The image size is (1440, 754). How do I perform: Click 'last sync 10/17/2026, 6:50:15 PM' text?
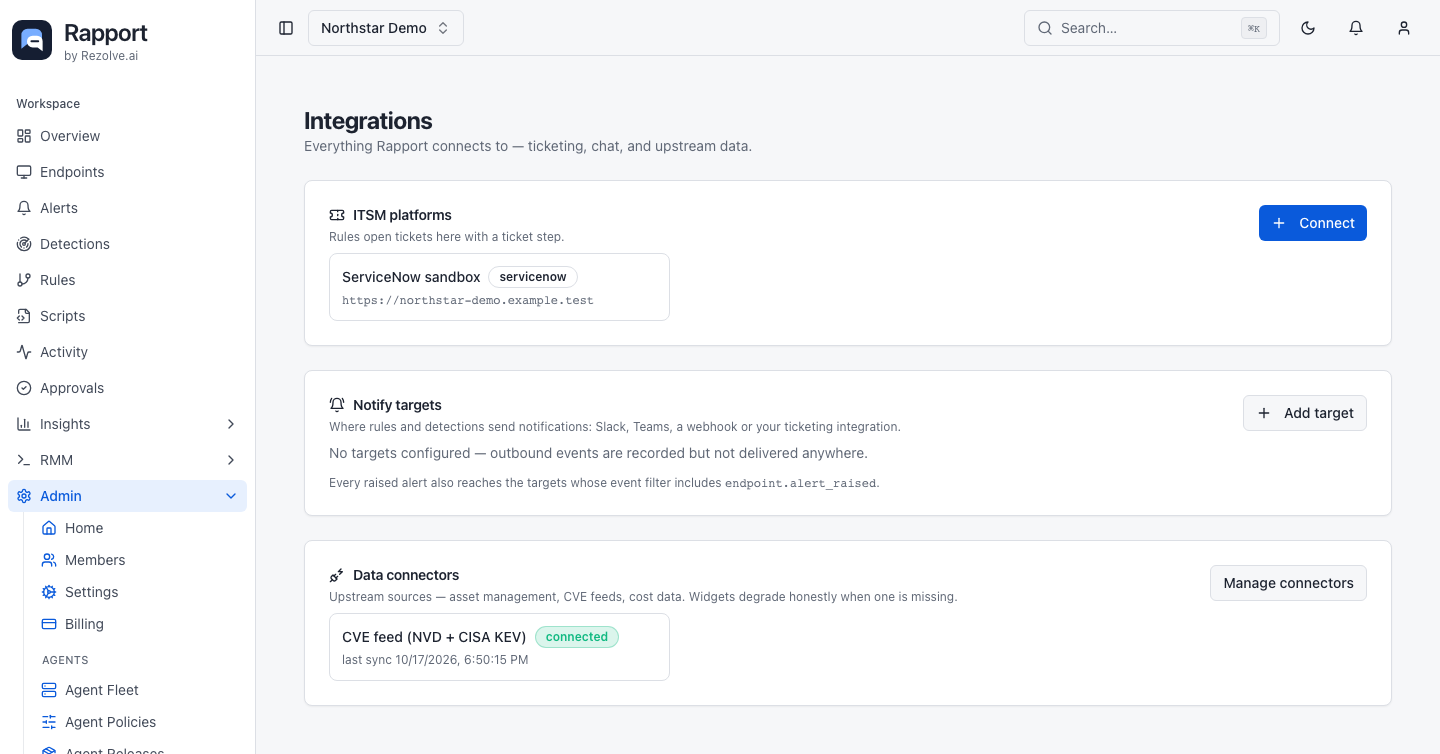pyautogui.click(x=435, y=660)
